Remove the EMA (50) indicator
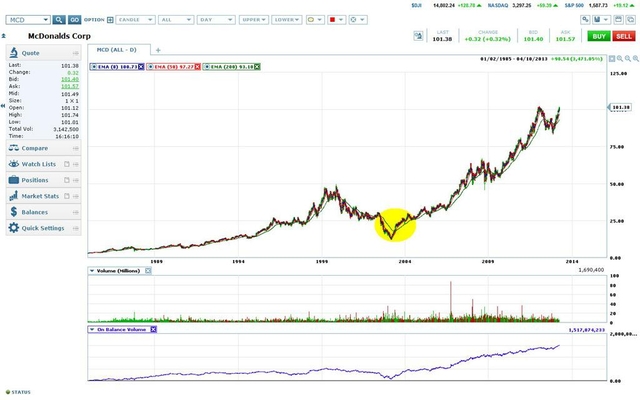The height and width of the screenshot is (400, 640). (198, 67)
